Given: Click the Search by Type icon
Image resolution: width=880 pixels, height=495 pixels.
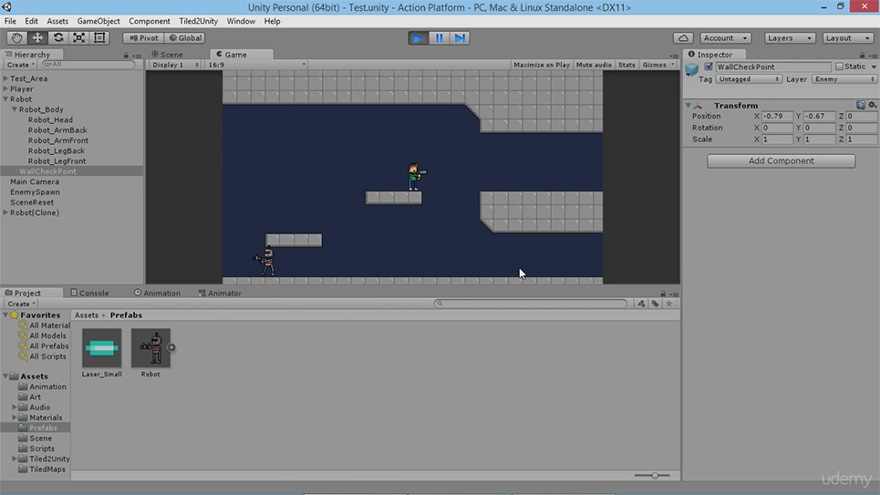Looking at the screenshot, I should (x=641, y=304).
